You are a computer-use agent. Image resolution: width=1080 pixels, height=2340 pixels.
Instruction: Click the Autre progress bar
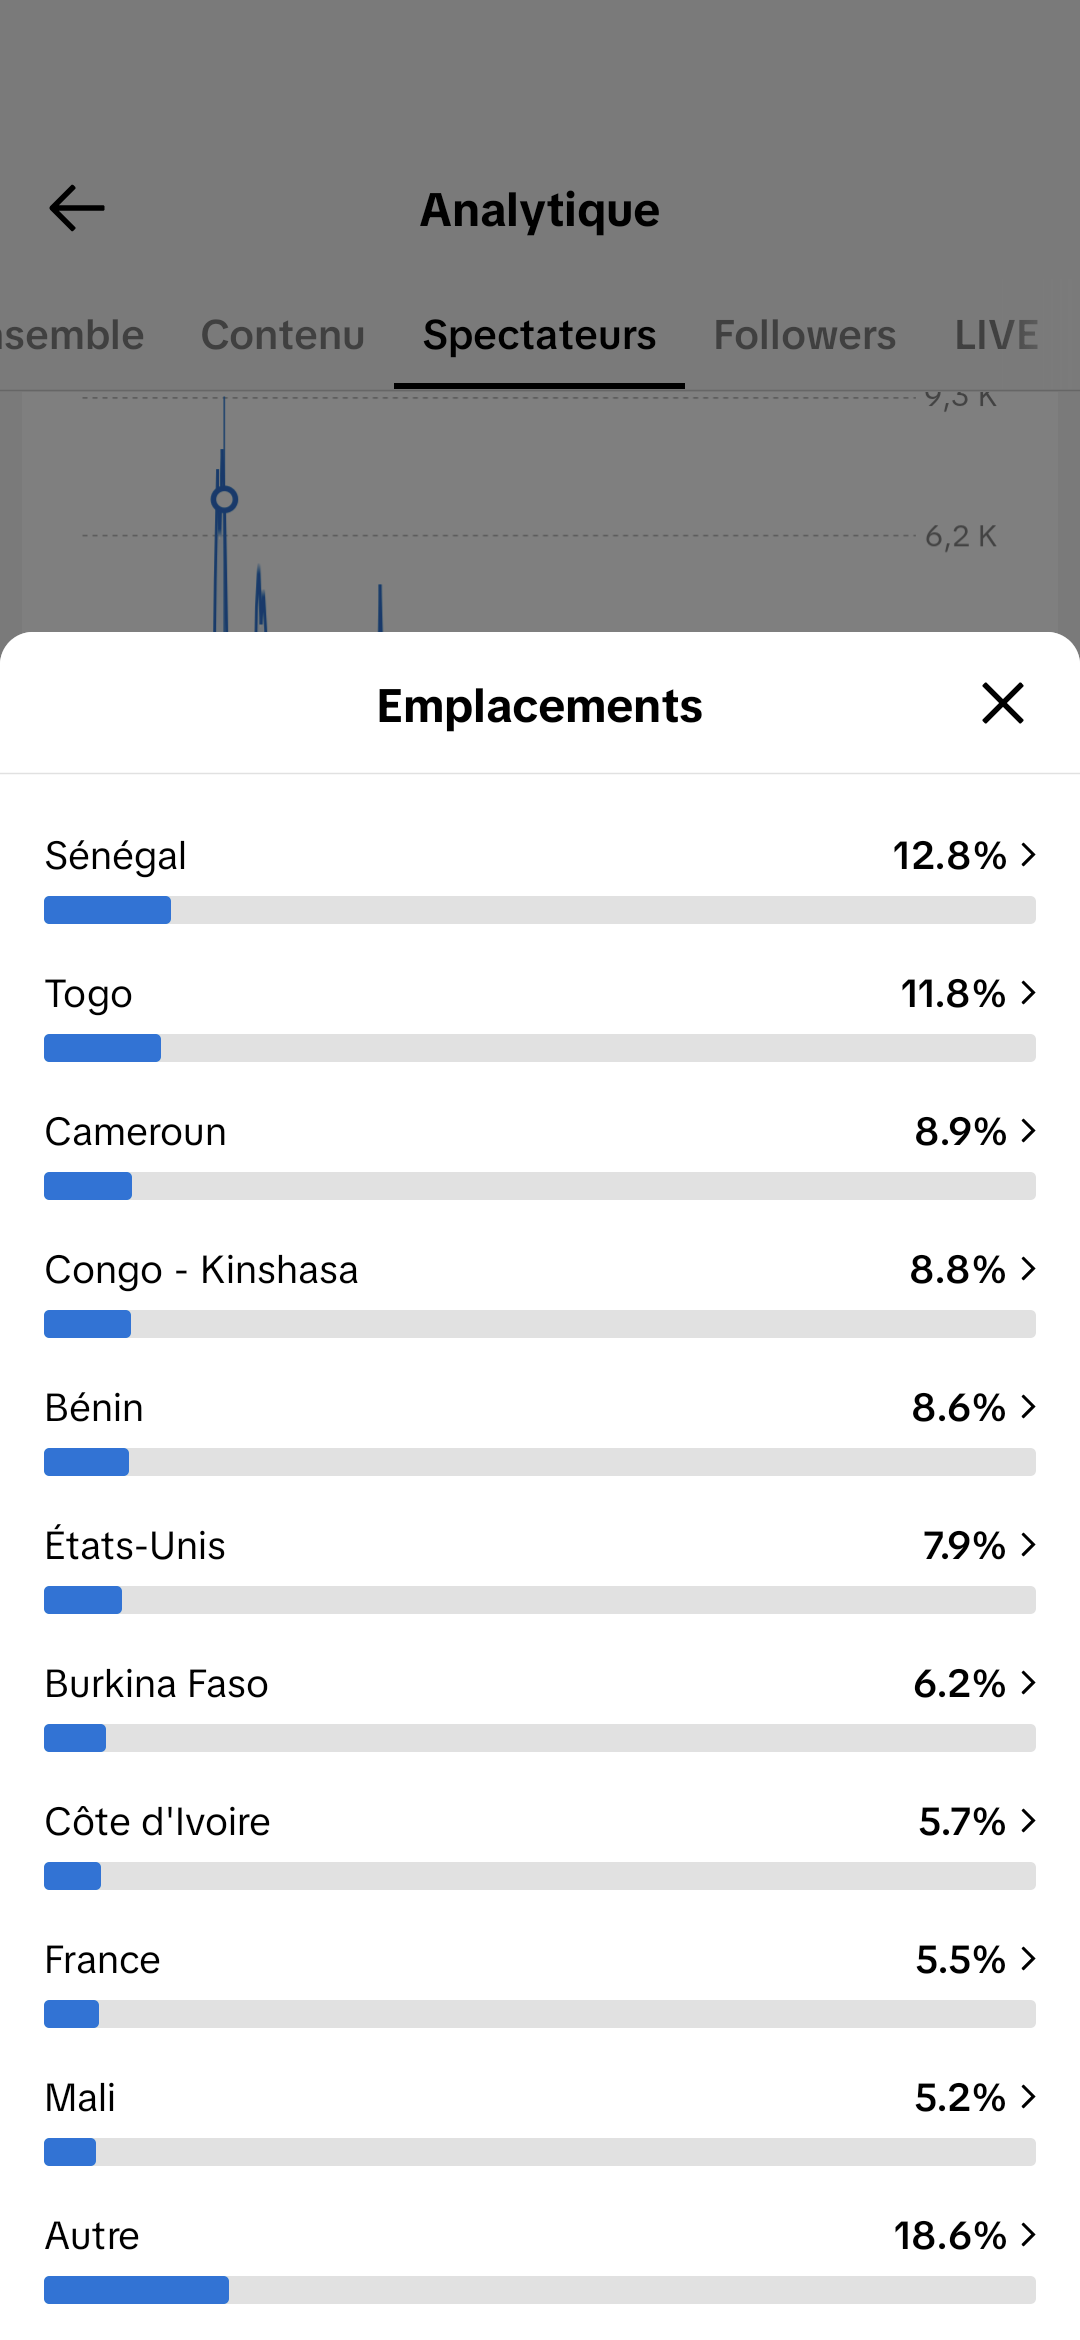(540, 2290)
